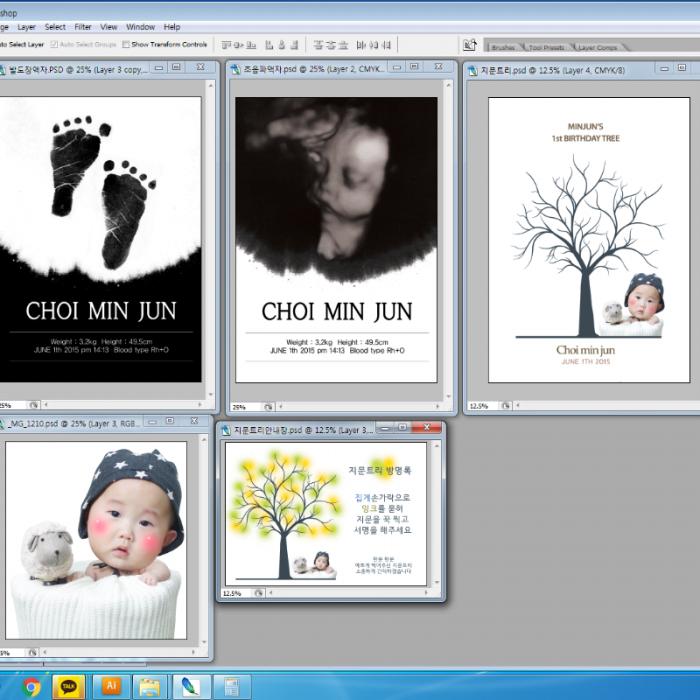The width and height of the screenshot is (700, 700).
Task: Open KakaoTalk from the taskbar
Action: (68, 687)
